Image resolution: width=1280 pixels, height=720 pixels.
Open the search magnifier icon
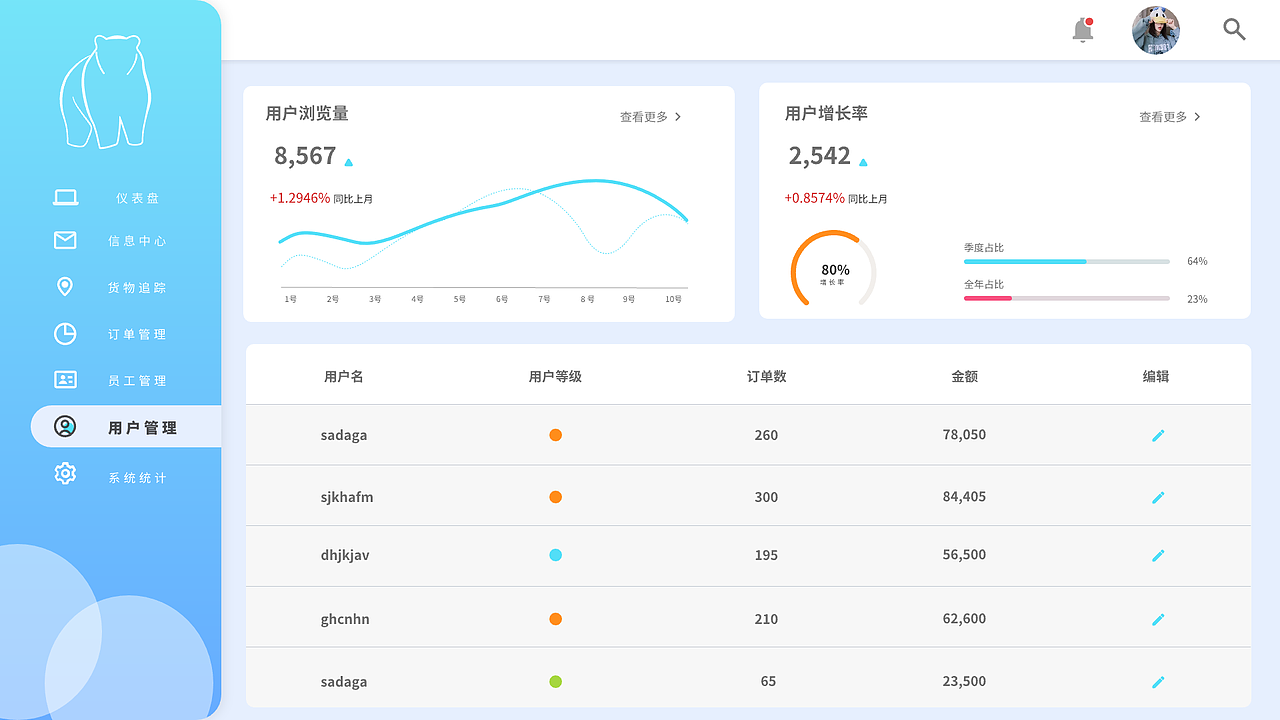pyautogui.click(x=1234, y=30)
